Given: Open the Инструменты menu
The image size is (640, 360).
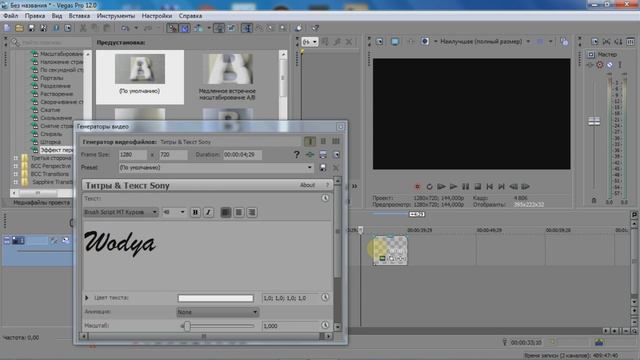Looking at the screenshot, I should click(116, 16).
